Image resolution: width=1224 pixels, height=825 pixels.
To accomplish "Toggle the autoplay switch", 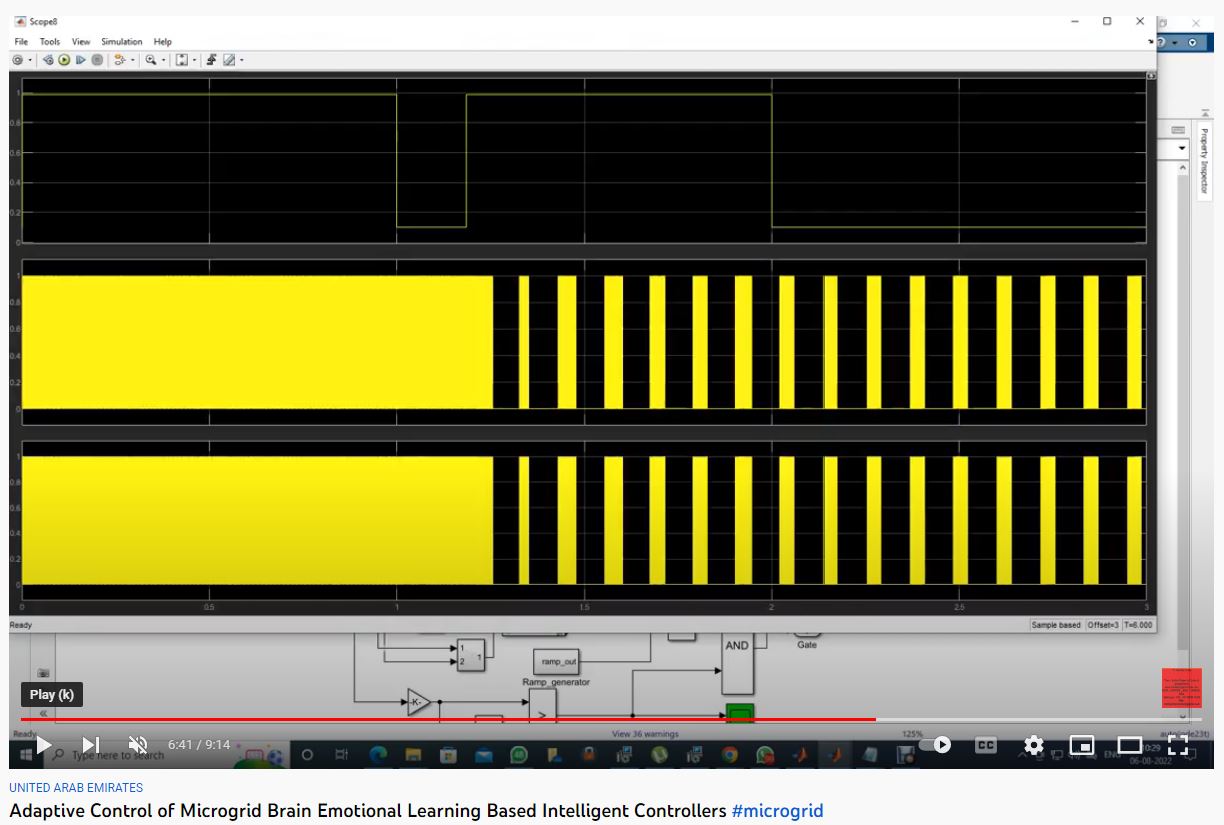I will click(937, 745).
